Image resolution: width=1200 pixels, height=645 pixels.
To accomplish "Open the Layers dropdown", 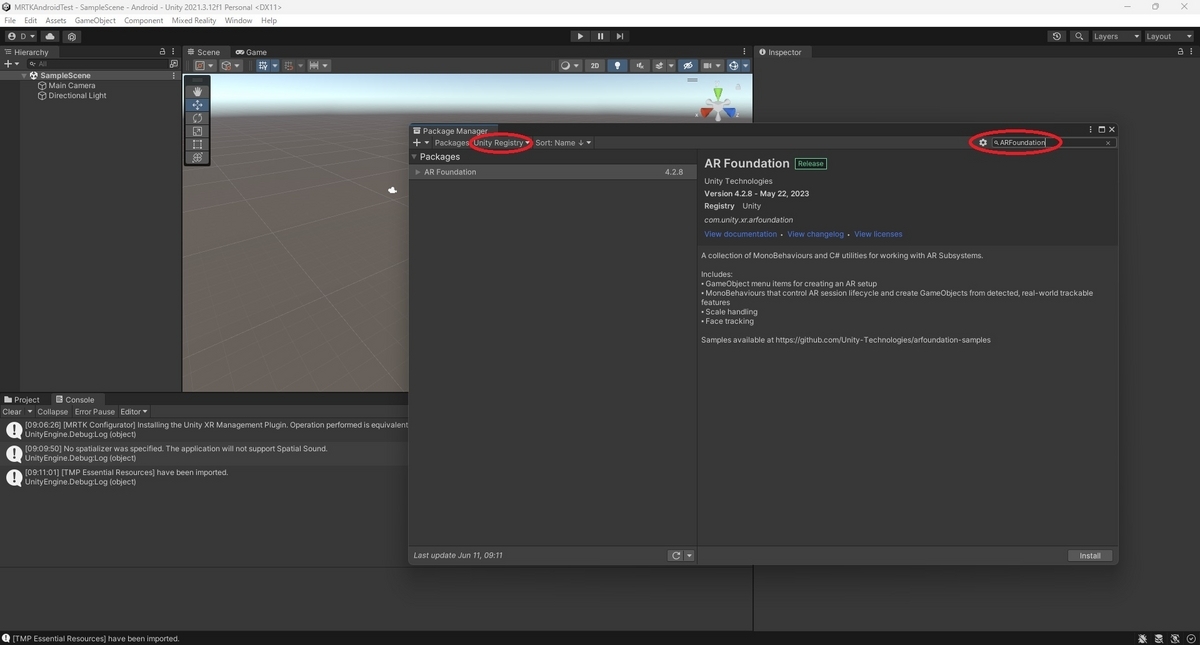I will point(1115,36).
